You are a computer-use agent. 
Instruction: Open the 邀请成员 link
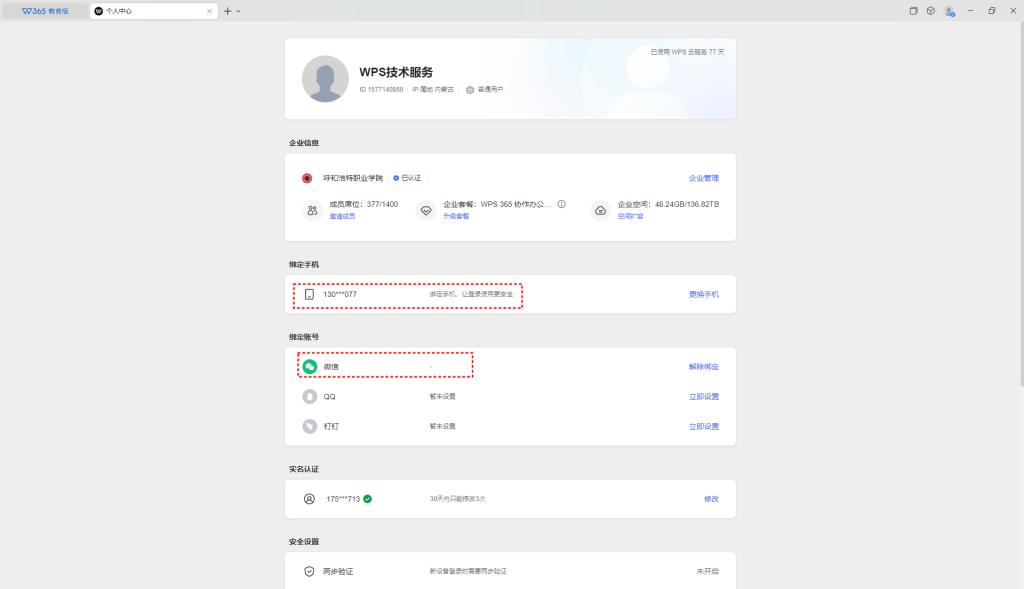coord(342,216)
